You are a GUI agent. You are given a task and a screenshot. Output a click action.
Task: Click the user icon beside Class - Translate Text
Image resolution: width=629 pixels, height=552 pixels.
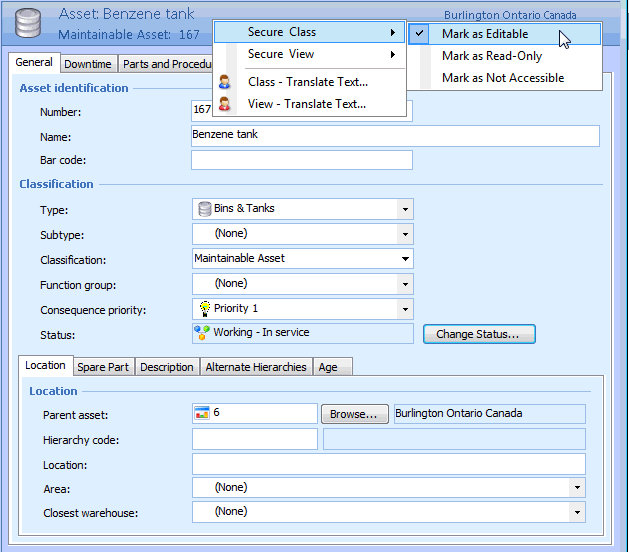click(x=225, y=82)
